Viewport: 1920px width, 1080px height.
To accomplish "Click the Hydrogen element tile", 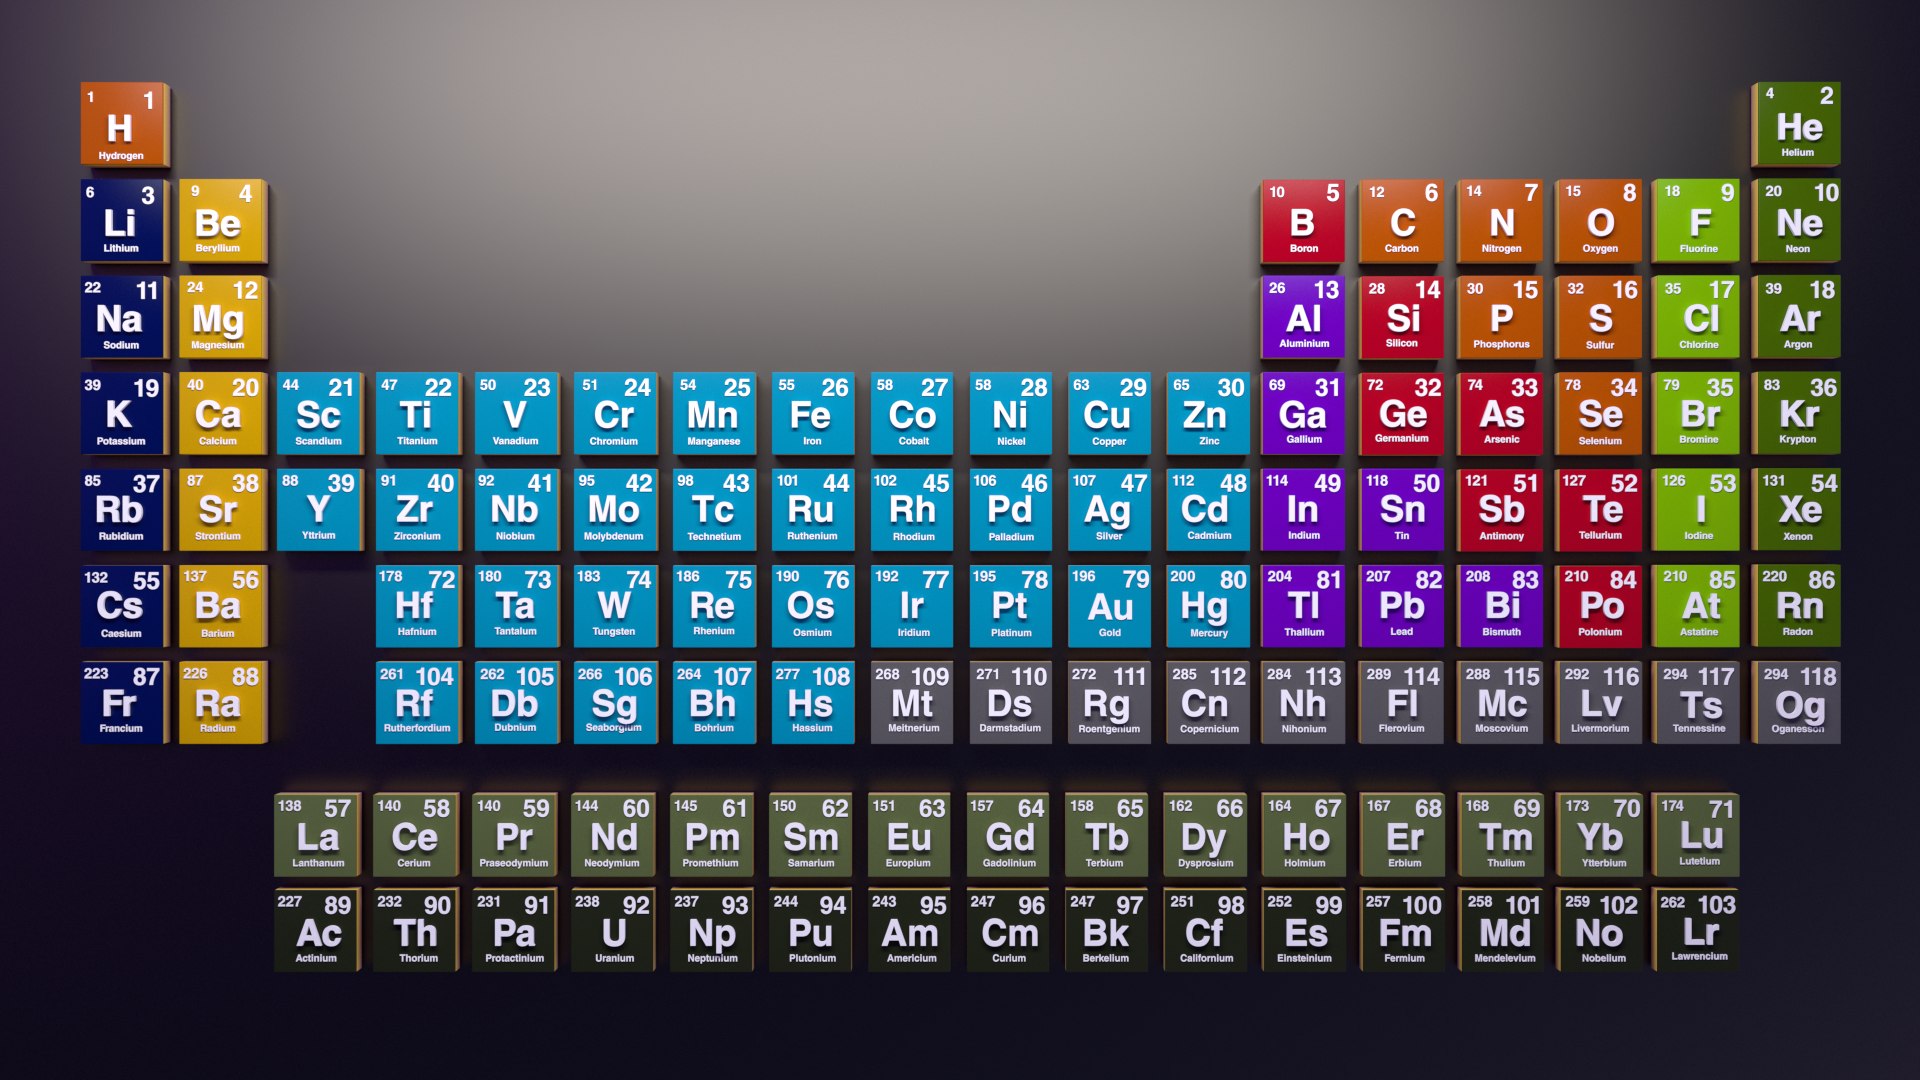I will coord(122,125).
